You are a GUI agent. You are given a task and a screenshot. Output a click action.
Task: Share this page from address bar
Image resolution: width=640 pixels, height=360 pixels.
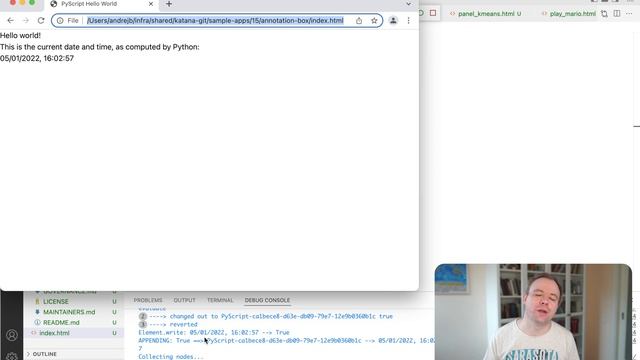(359, 20)
